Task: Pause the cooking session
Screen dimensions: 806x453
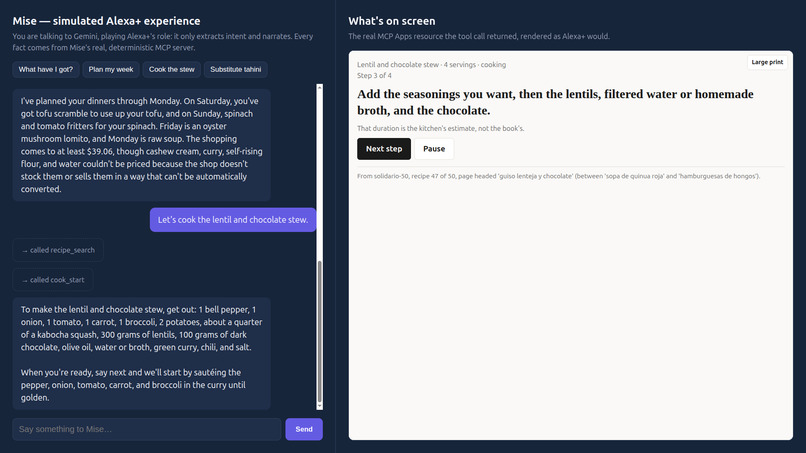Action: click(x=434, y=149)
